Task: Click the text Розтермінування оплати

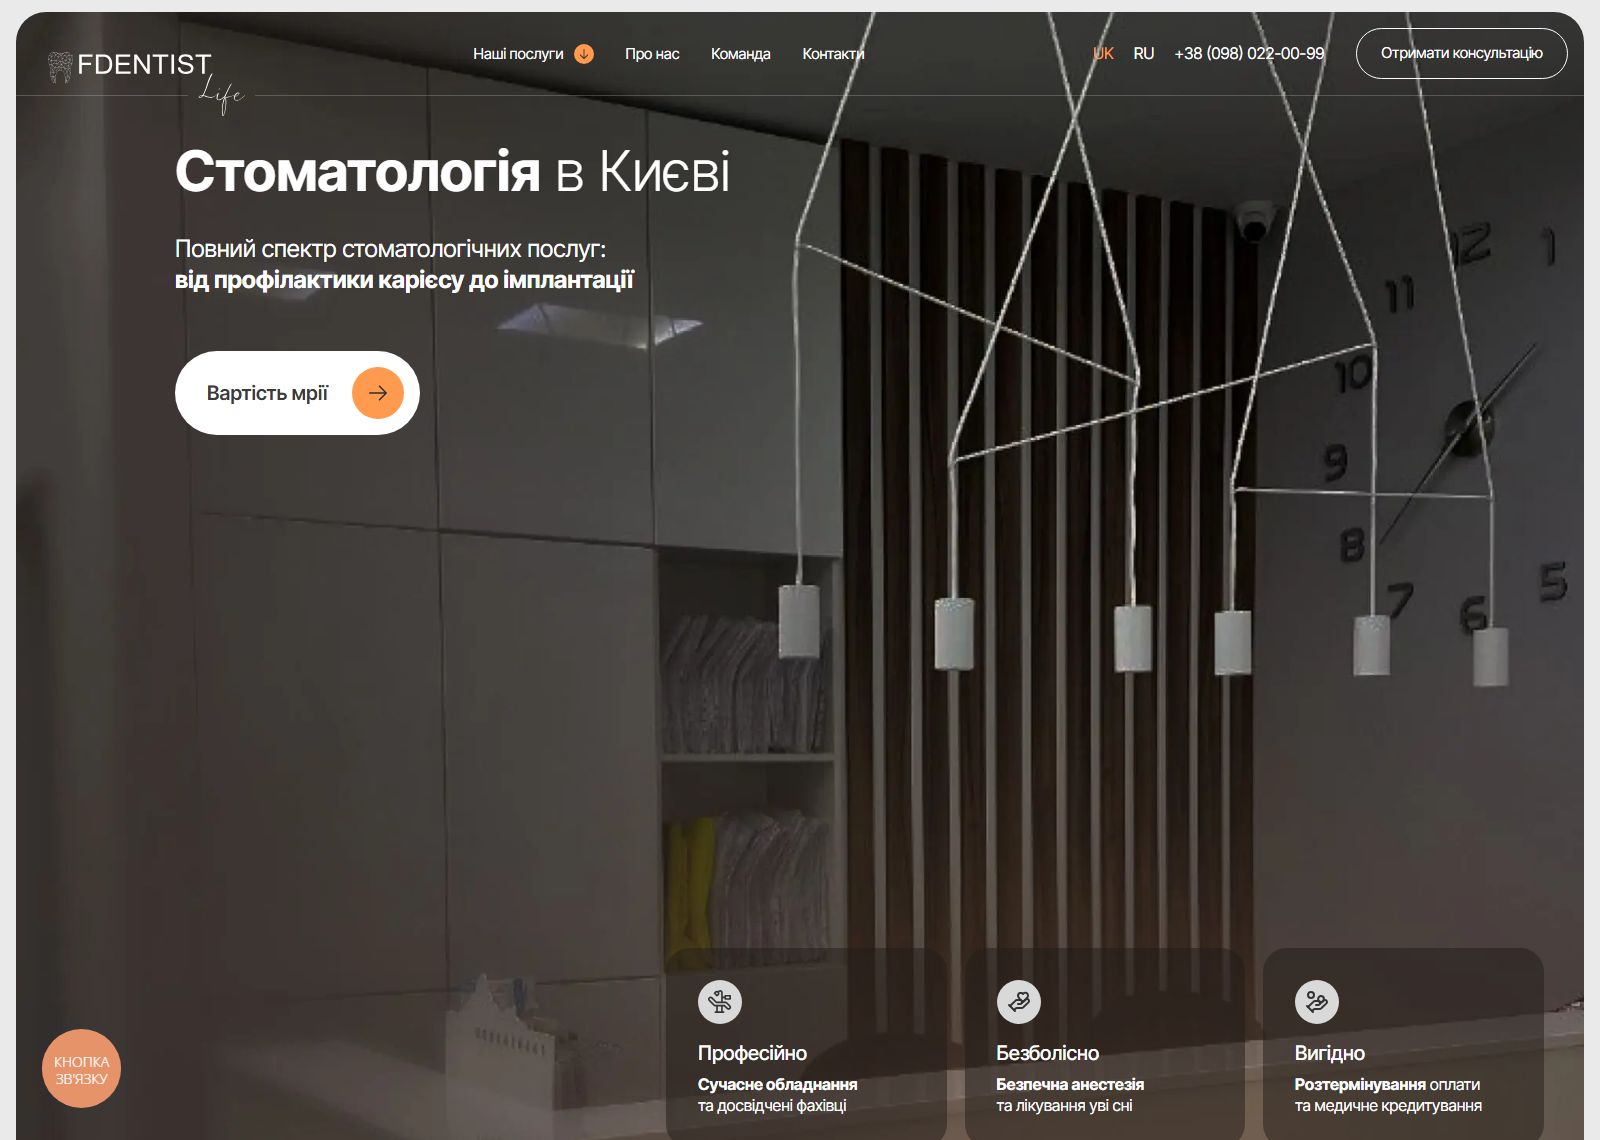Action: tap(1387, 1084)
